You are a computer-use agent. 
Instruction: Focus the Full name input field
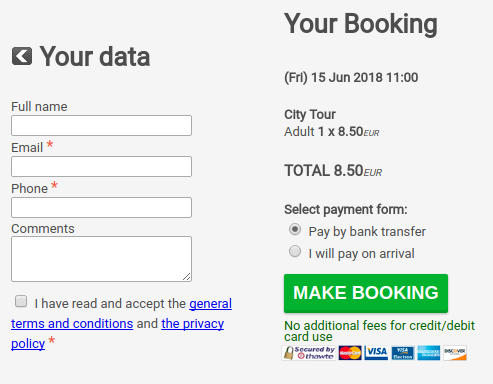101,125
